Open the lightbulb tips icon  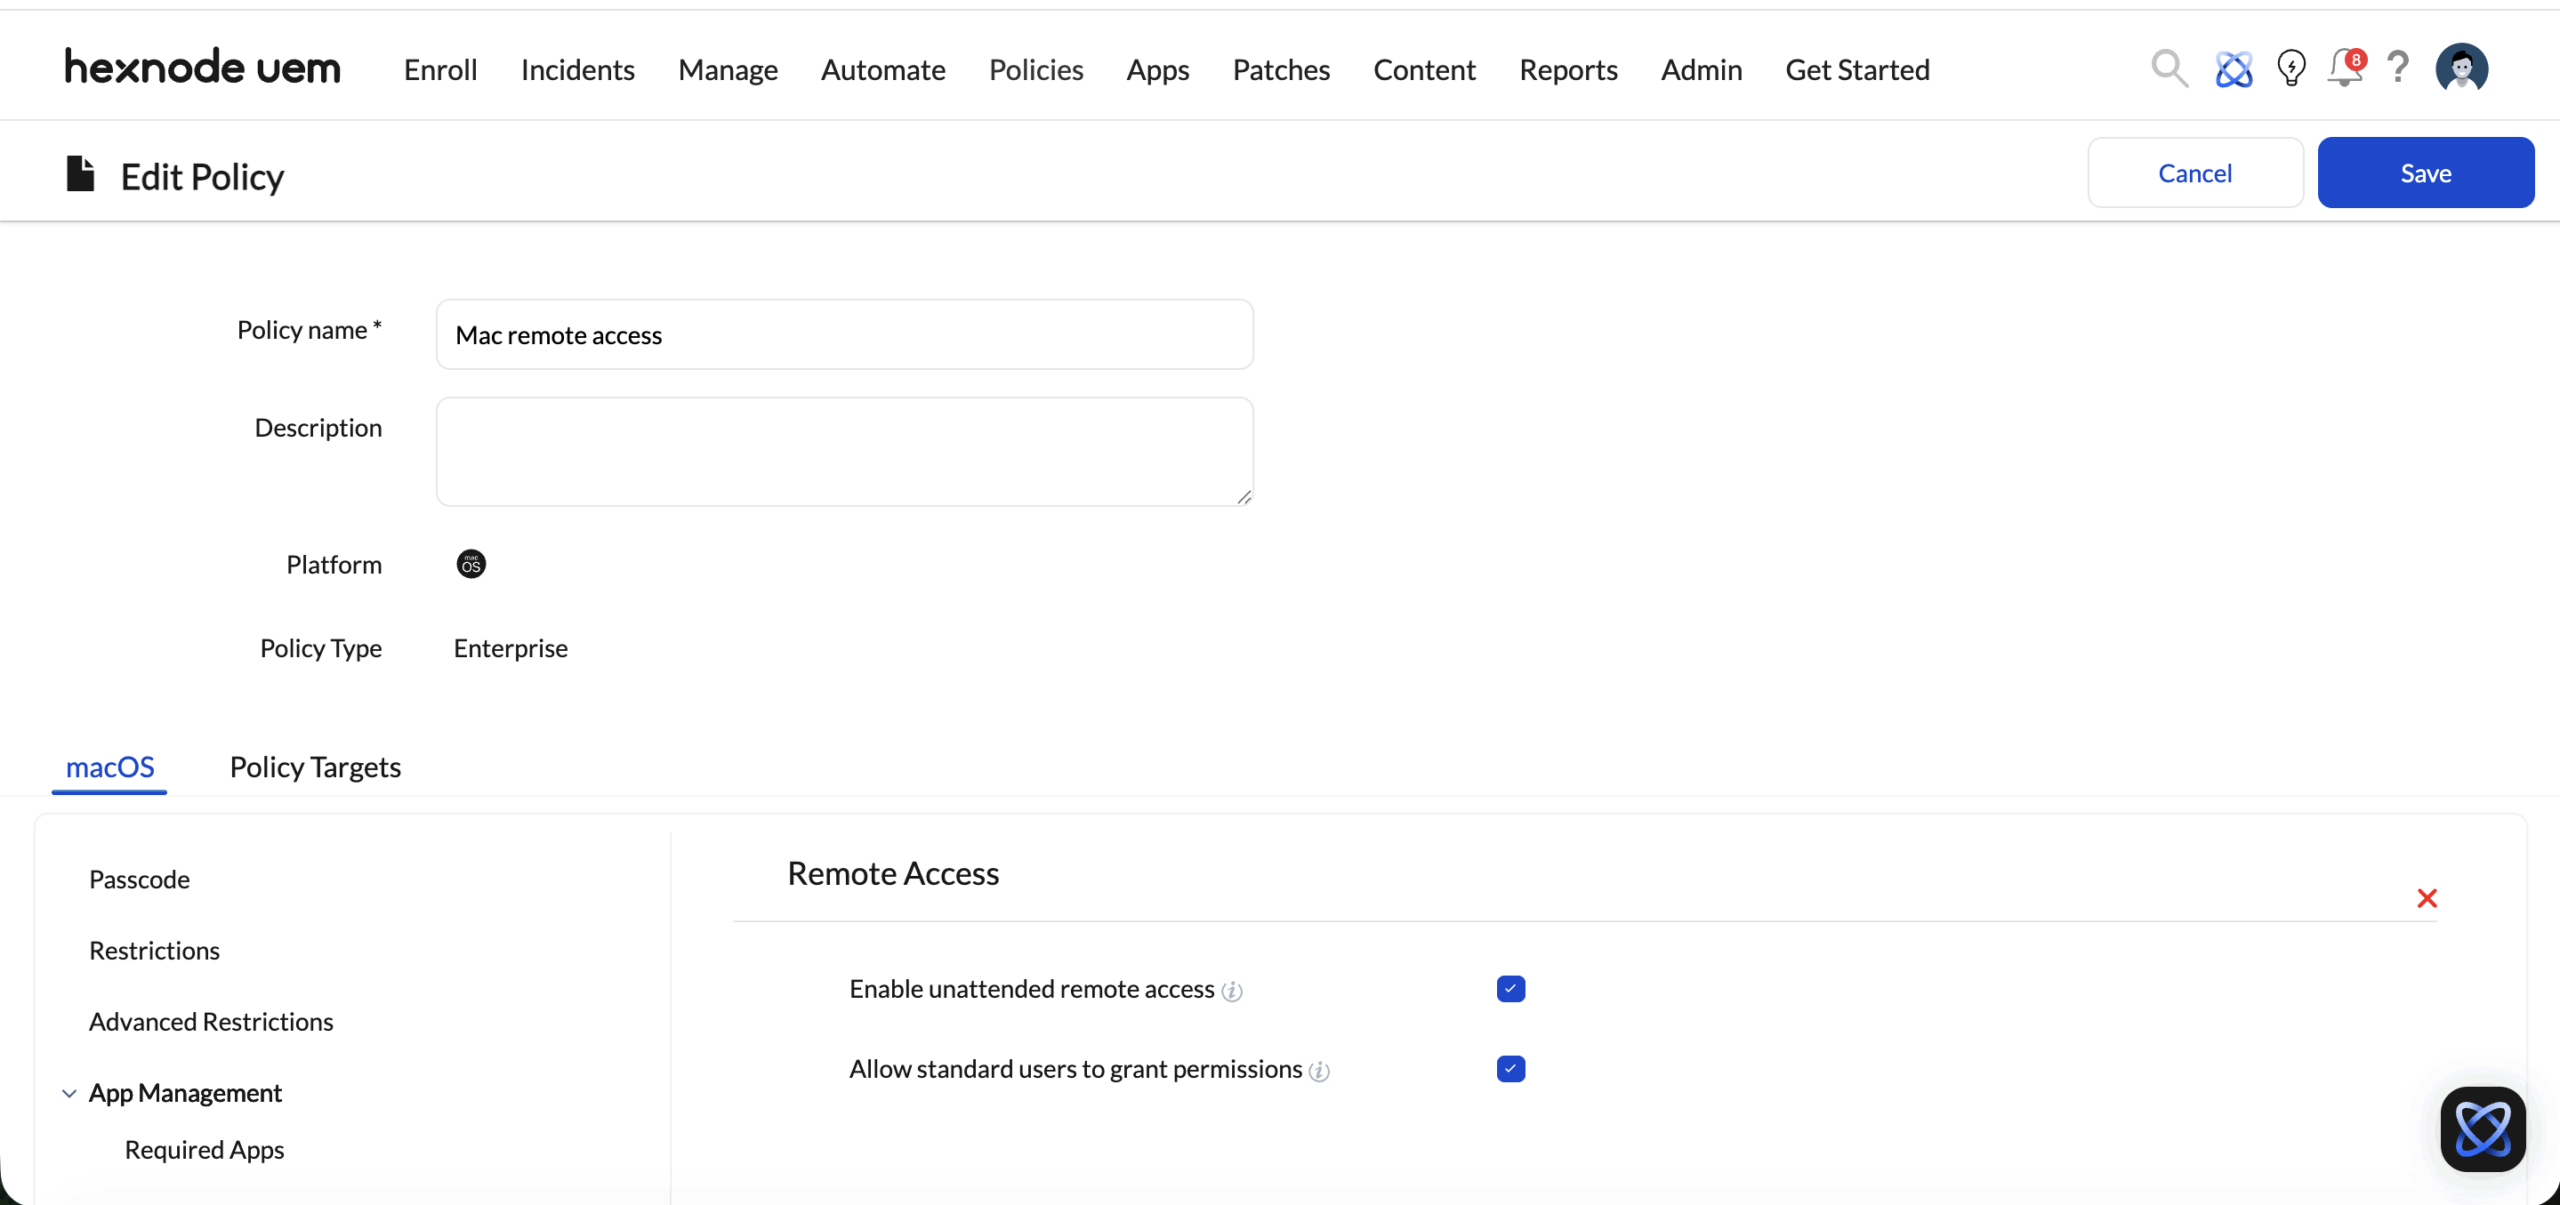(x=2290, y=69)
